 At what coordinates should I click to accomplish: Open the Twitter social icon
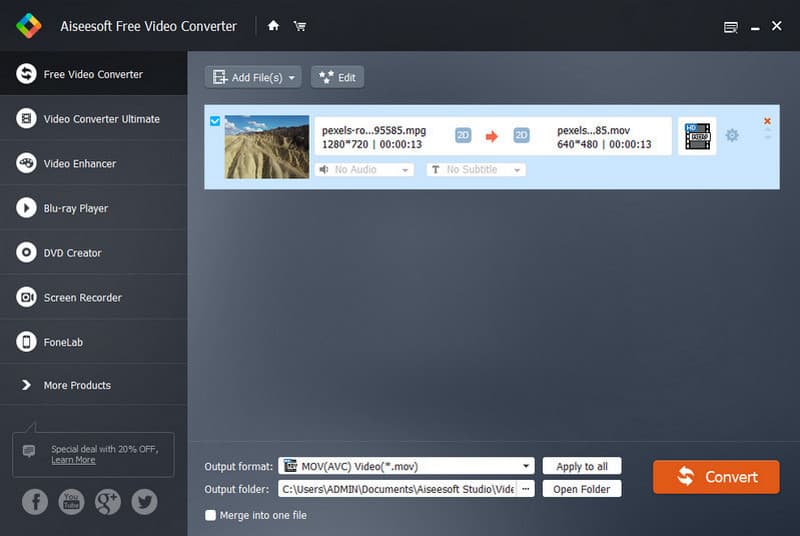[145, 502]
